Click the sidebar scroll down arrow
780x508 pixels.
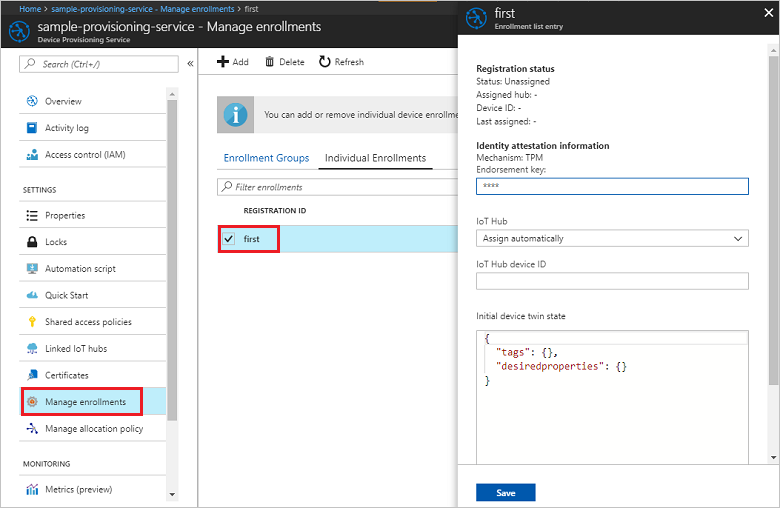pyautogui.click(x=172, y=495)
